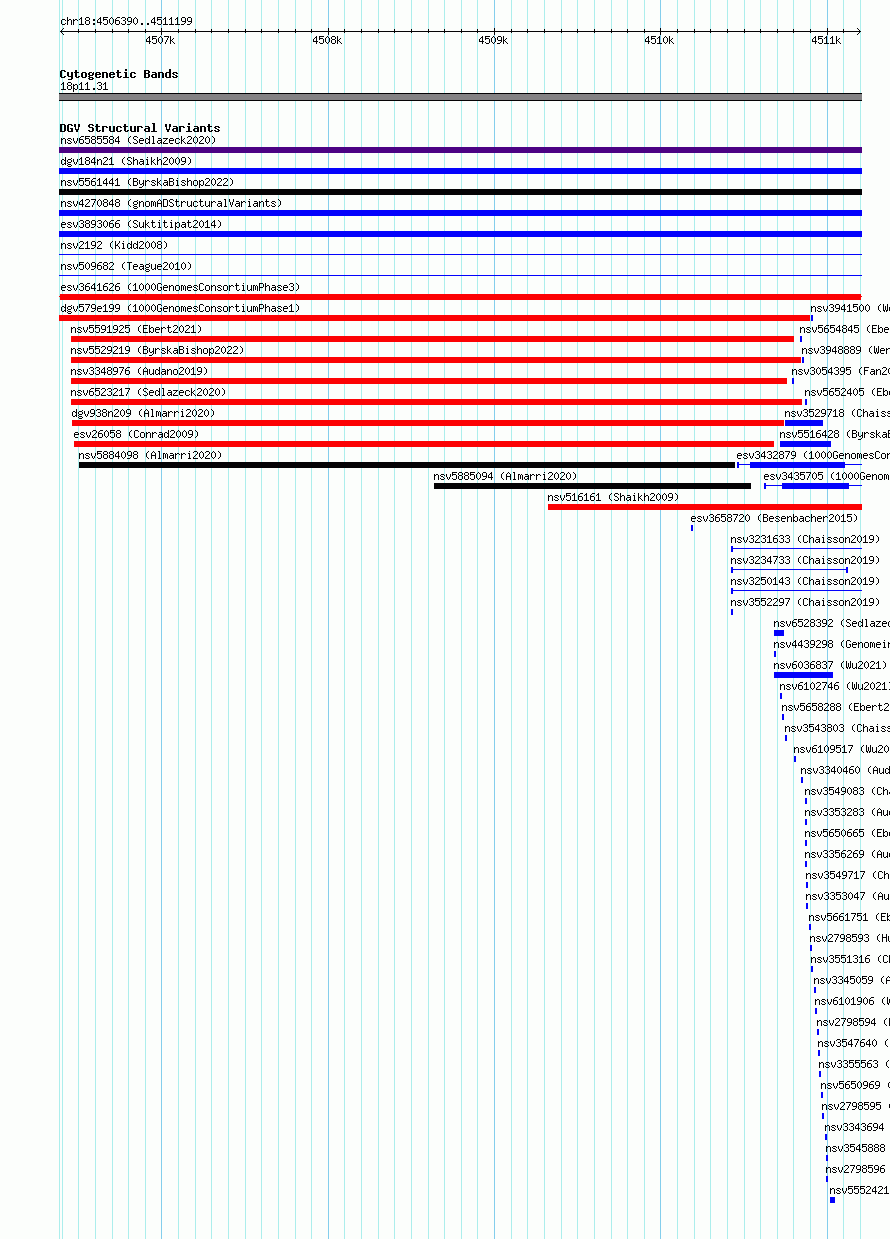Select the dgv184n21 (Shaikh2009) label
This screenshot has height=1239, width=890.
coord(126,161)
